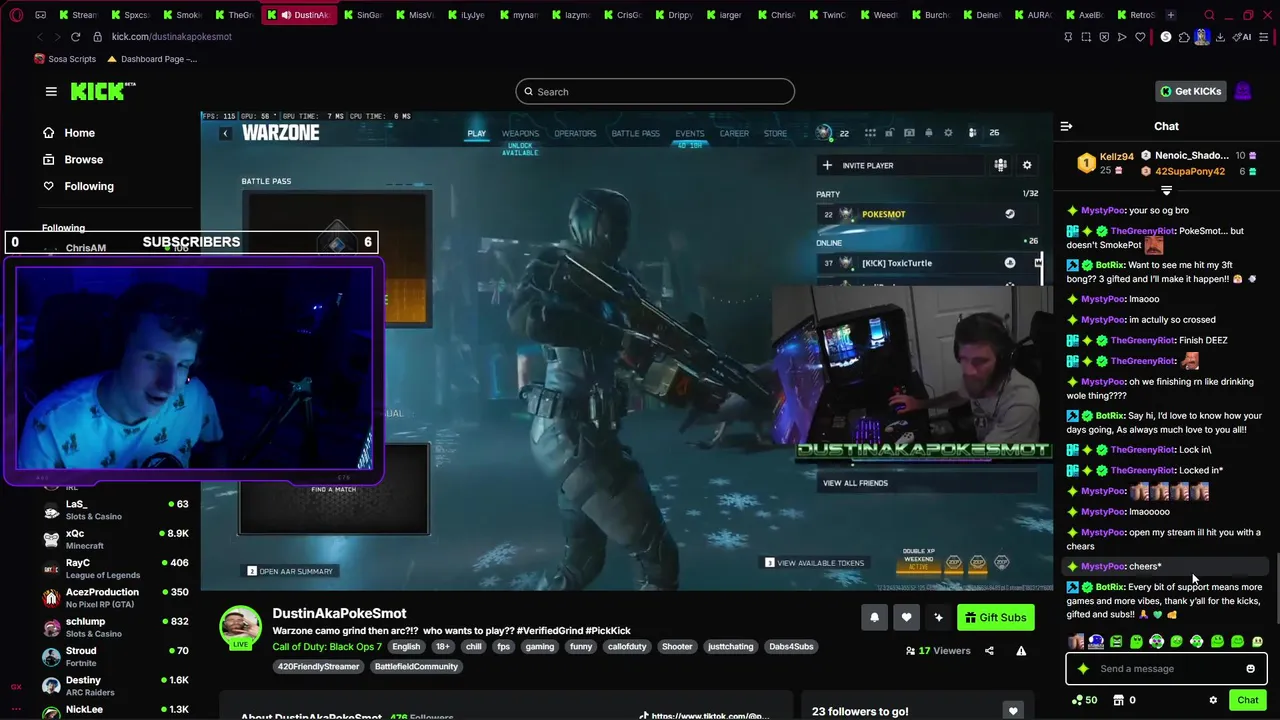Open AcezProduction channel in sidebar
1280x720 pixels.
pyautogui.click(x=115, y=598)
